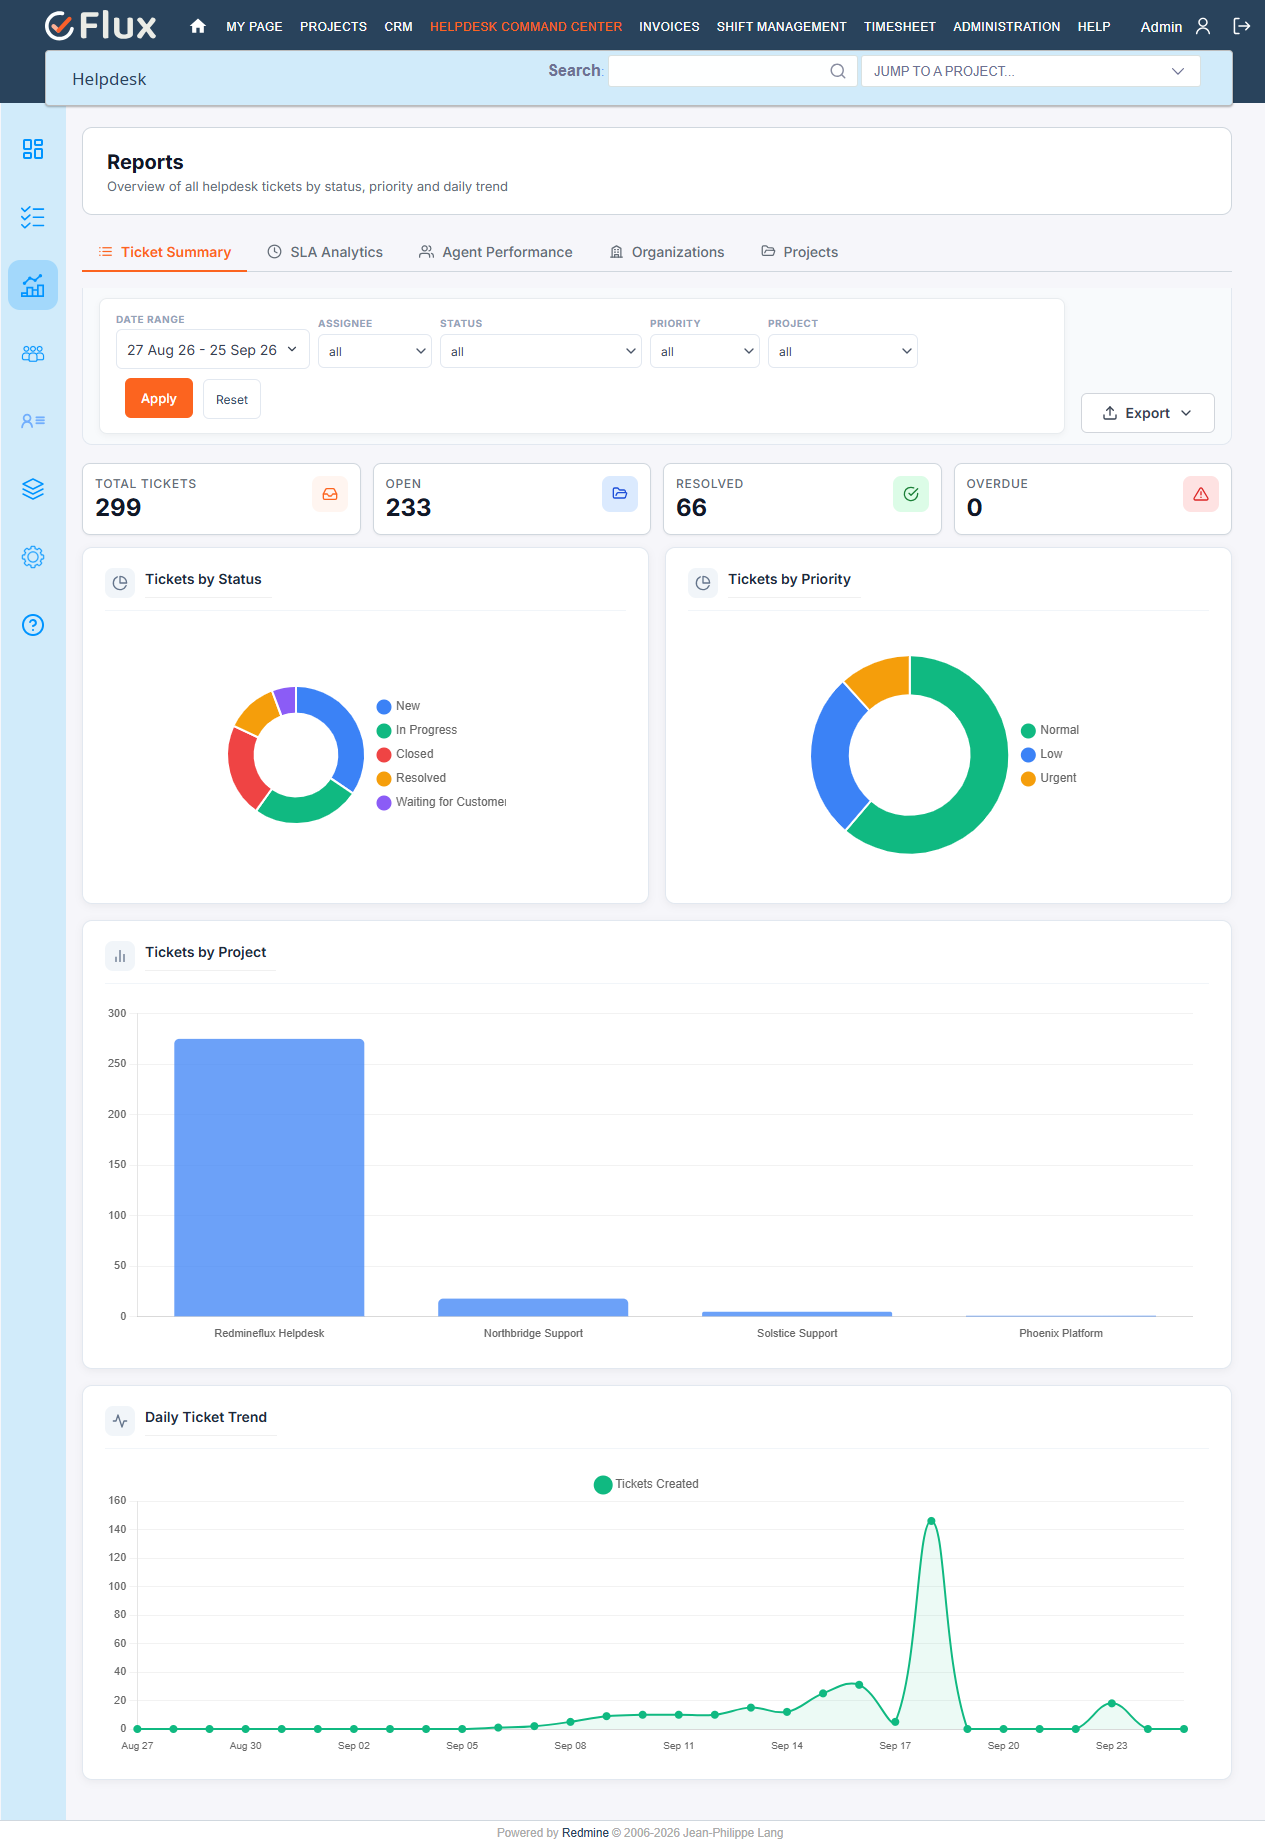Open the Admin user profile icon

pos(1203,27)
